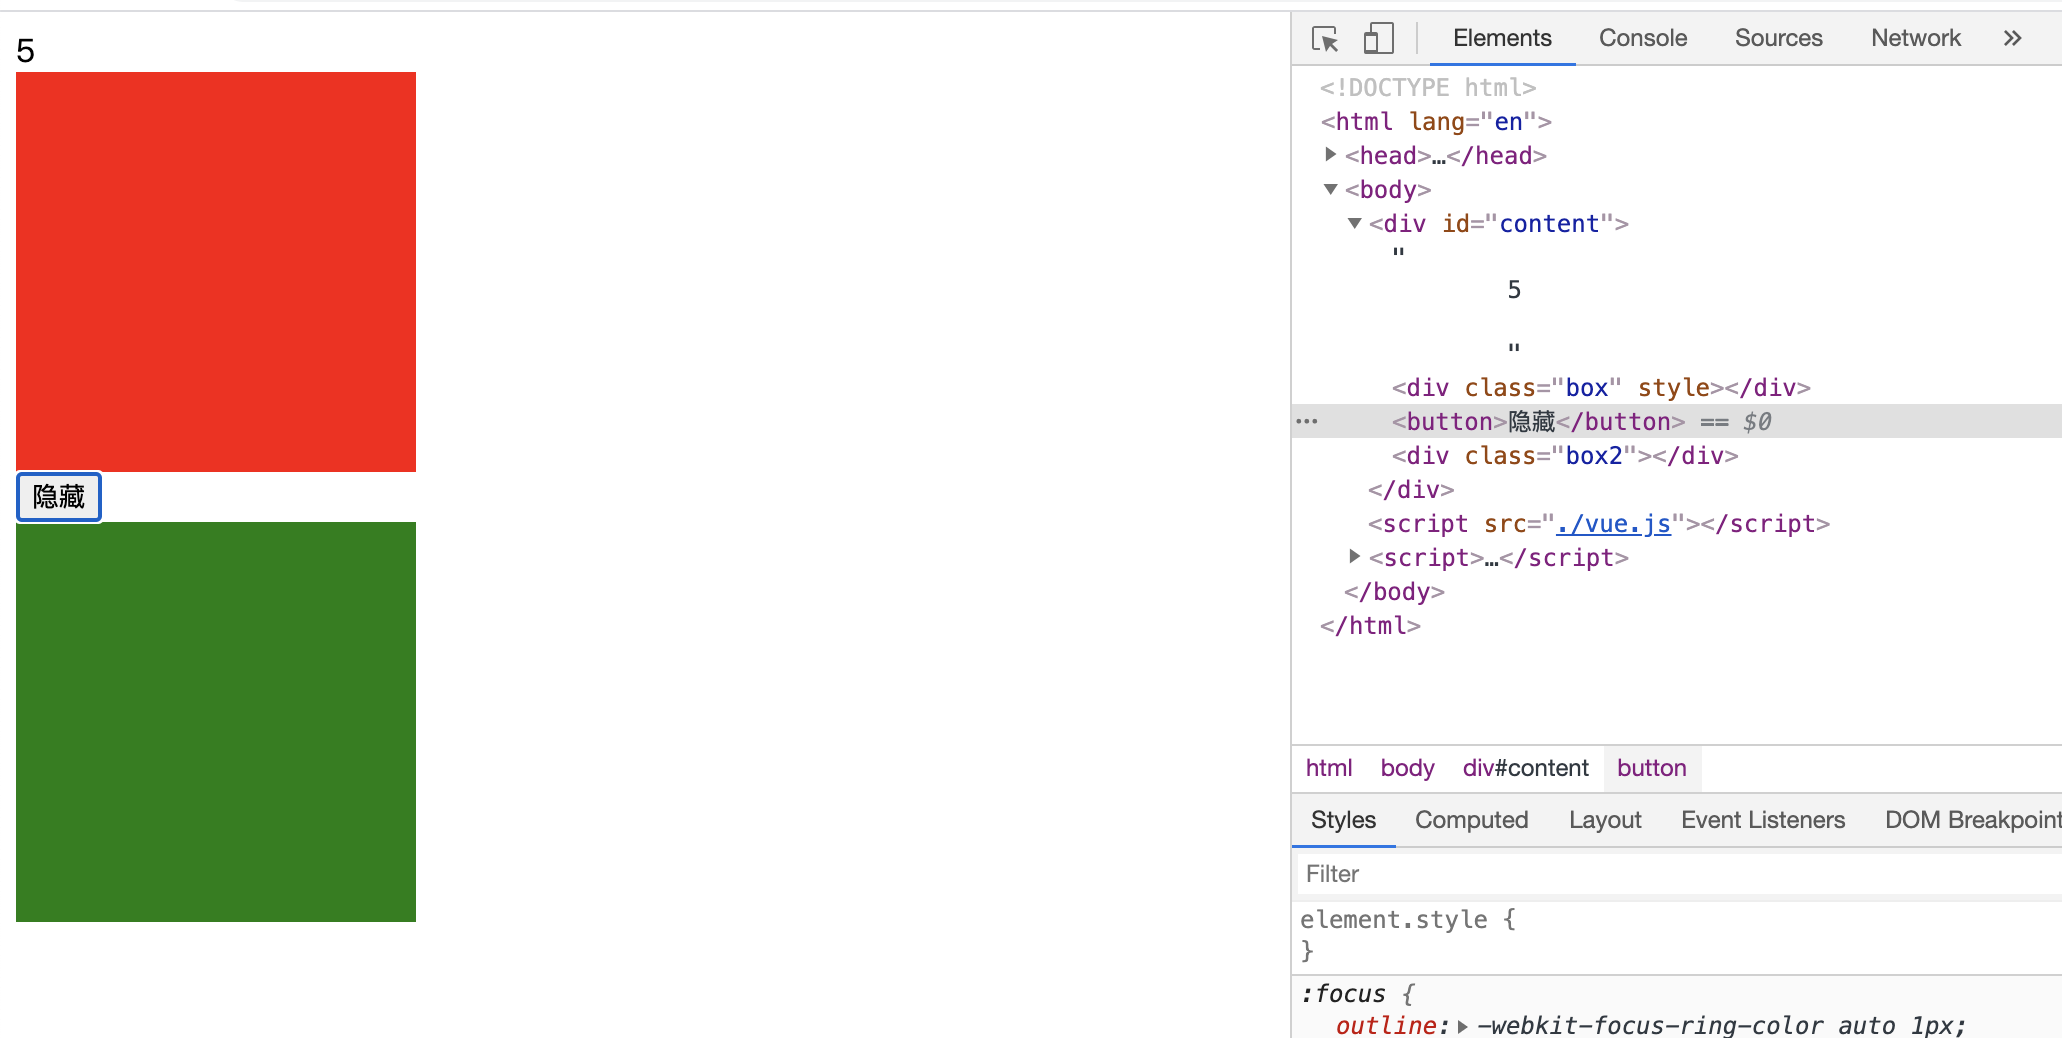Show more DevTools tabs chevron
2062x1038 pixels.
pyautogui.click(x=2013, y=38)
